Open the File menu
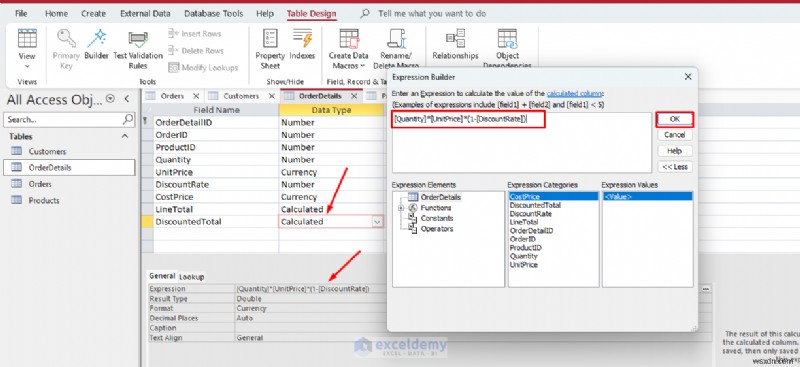 (21, 14)
